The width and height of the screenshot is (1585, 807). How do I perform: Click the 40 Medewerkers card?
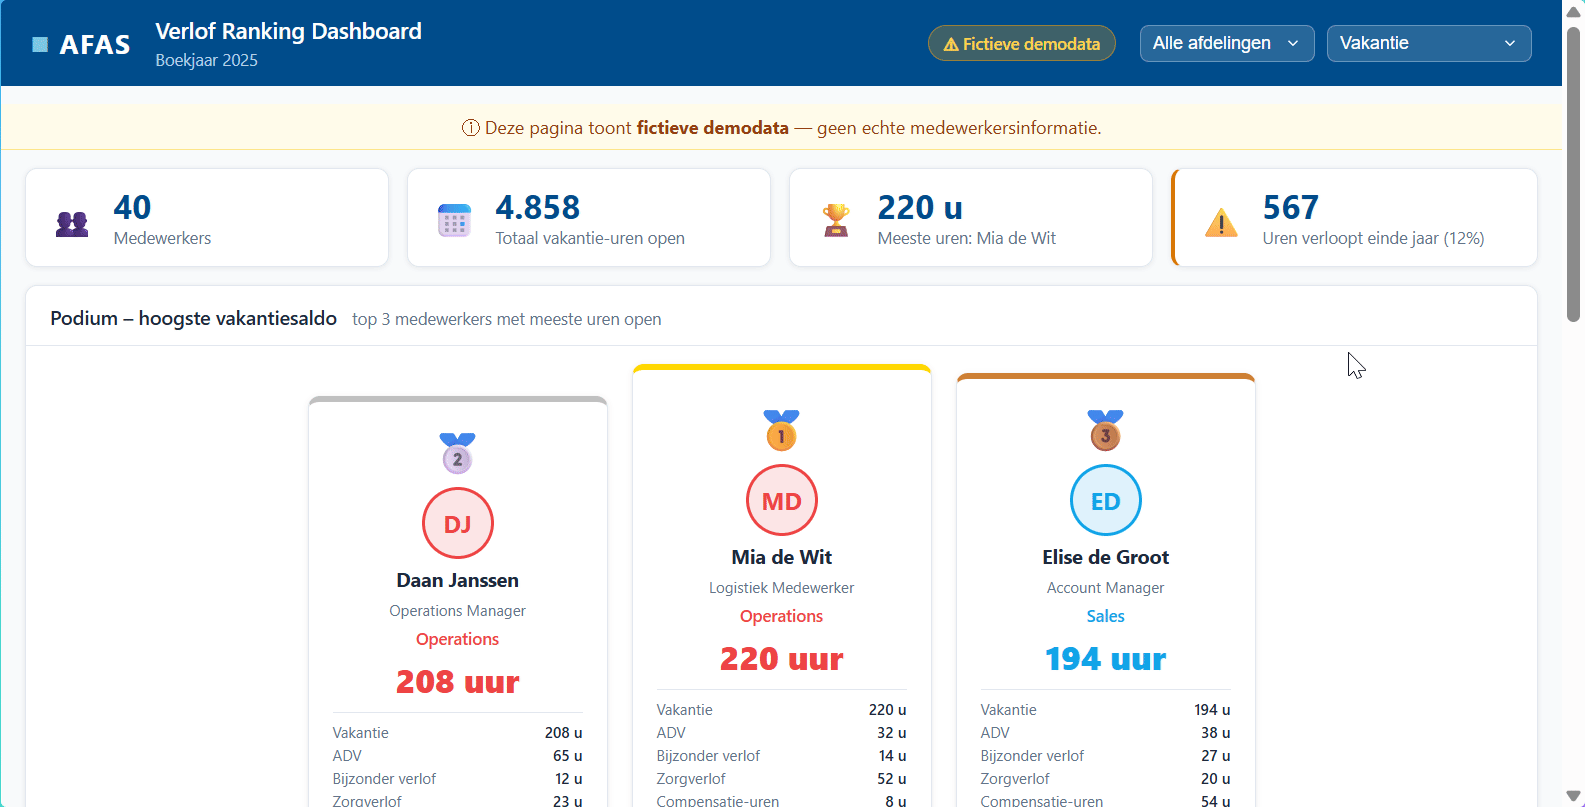tap(207, 217)
